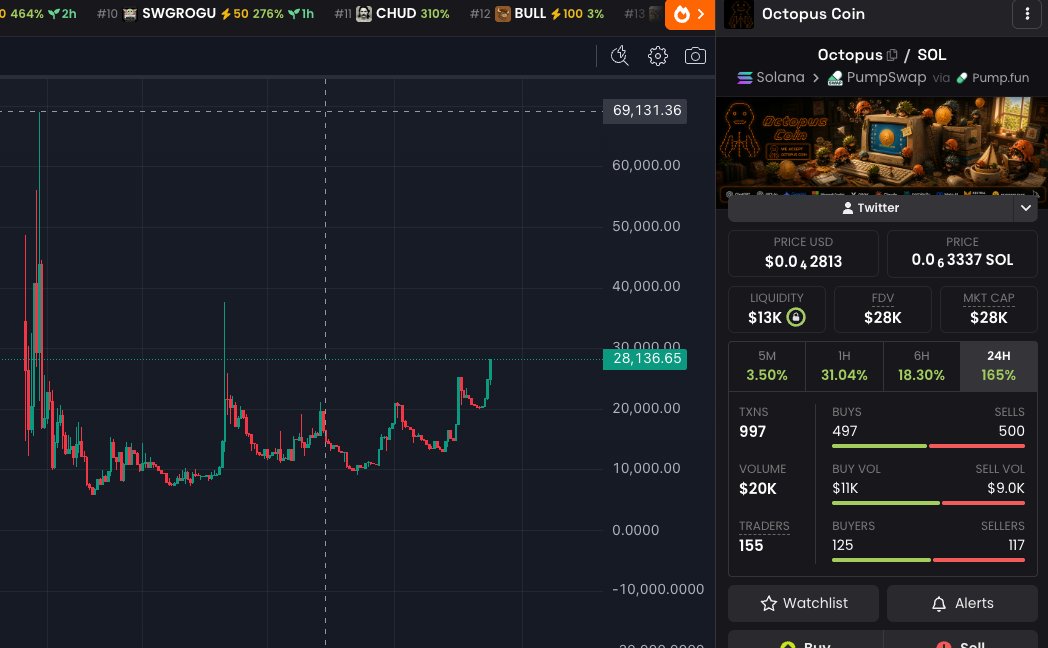Select the 1H timeframe tab
The width and height of the screenshot is (1048, 648).
click(844, 366)
